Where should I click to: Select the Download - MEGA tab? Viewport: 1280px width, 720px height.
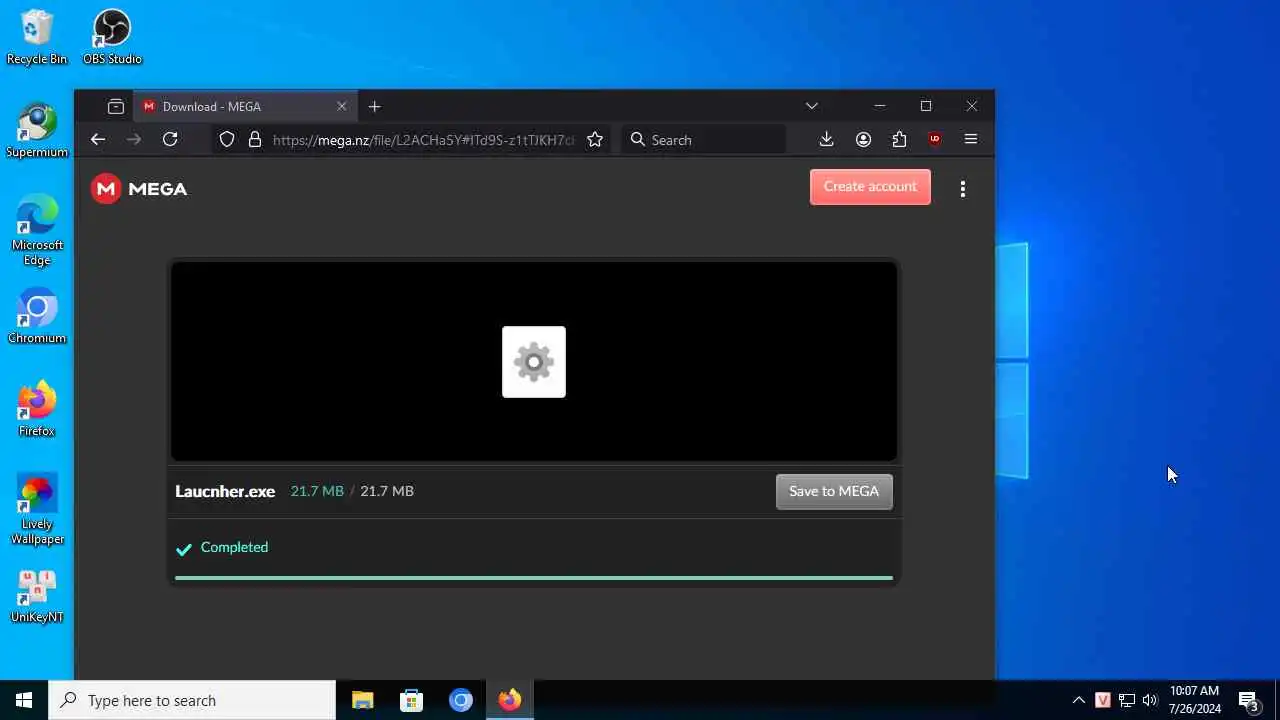[x=245, y=106]
